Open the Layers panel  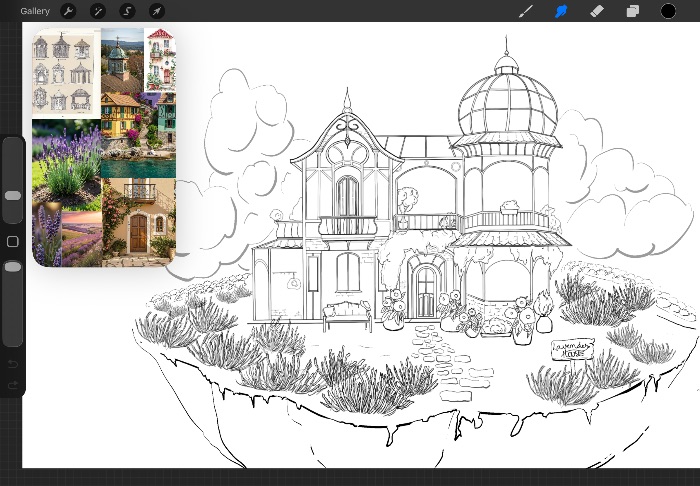pyautogui.click(x=633, y=11)
